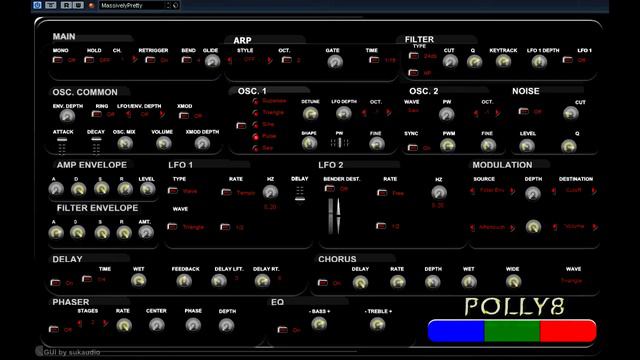Click the OSC. 2 PW knob
The image size is (640, 360).
coord(447,115)
